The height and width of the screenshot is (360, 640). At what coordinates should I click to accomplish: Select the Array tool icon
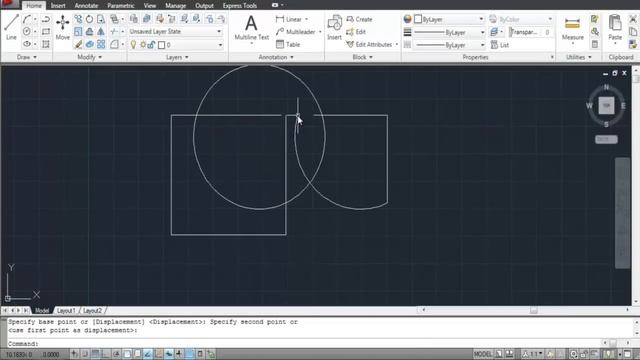tap(101, 44)
